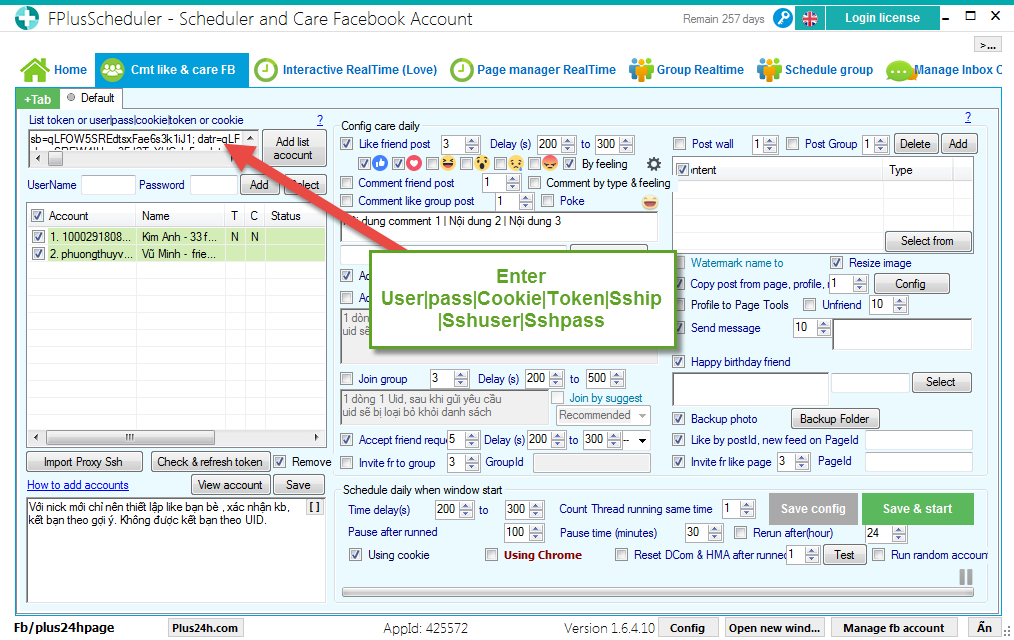Expand the hidden tabs overflow button
Image resolution: width=1014 pixels, height=640 pixels.
tap(987, 45)
